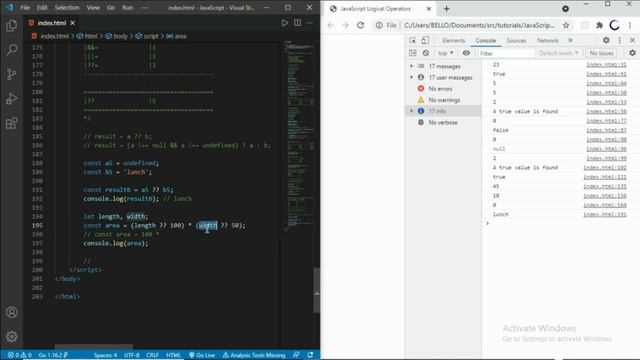
Task: Open Source Control view in activity bar
Action: tap(11, 74)
